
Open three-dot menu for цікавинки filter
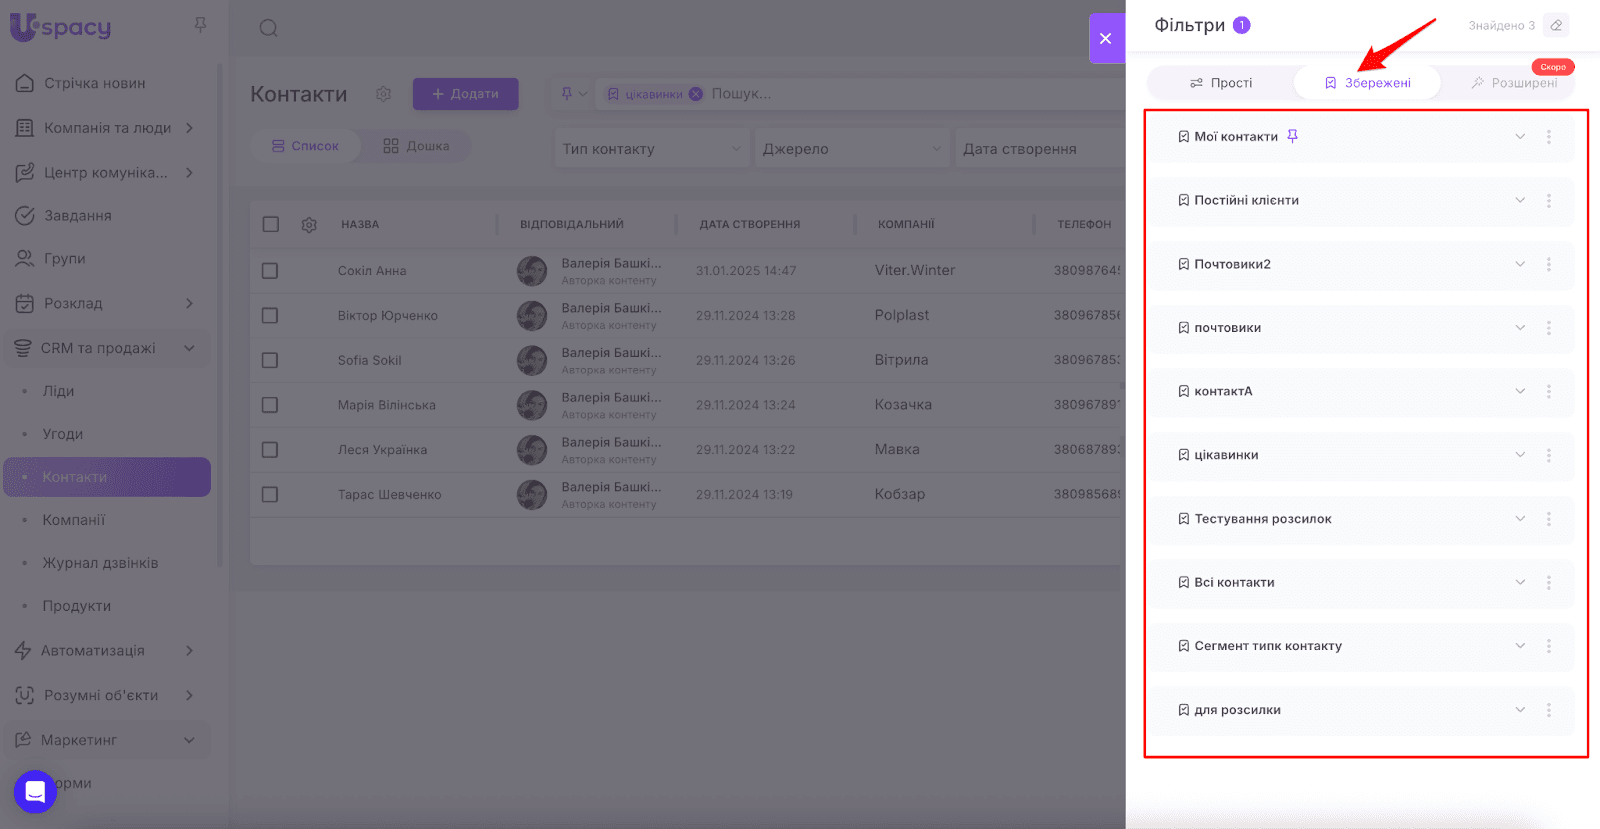[x=1548, y=455]
